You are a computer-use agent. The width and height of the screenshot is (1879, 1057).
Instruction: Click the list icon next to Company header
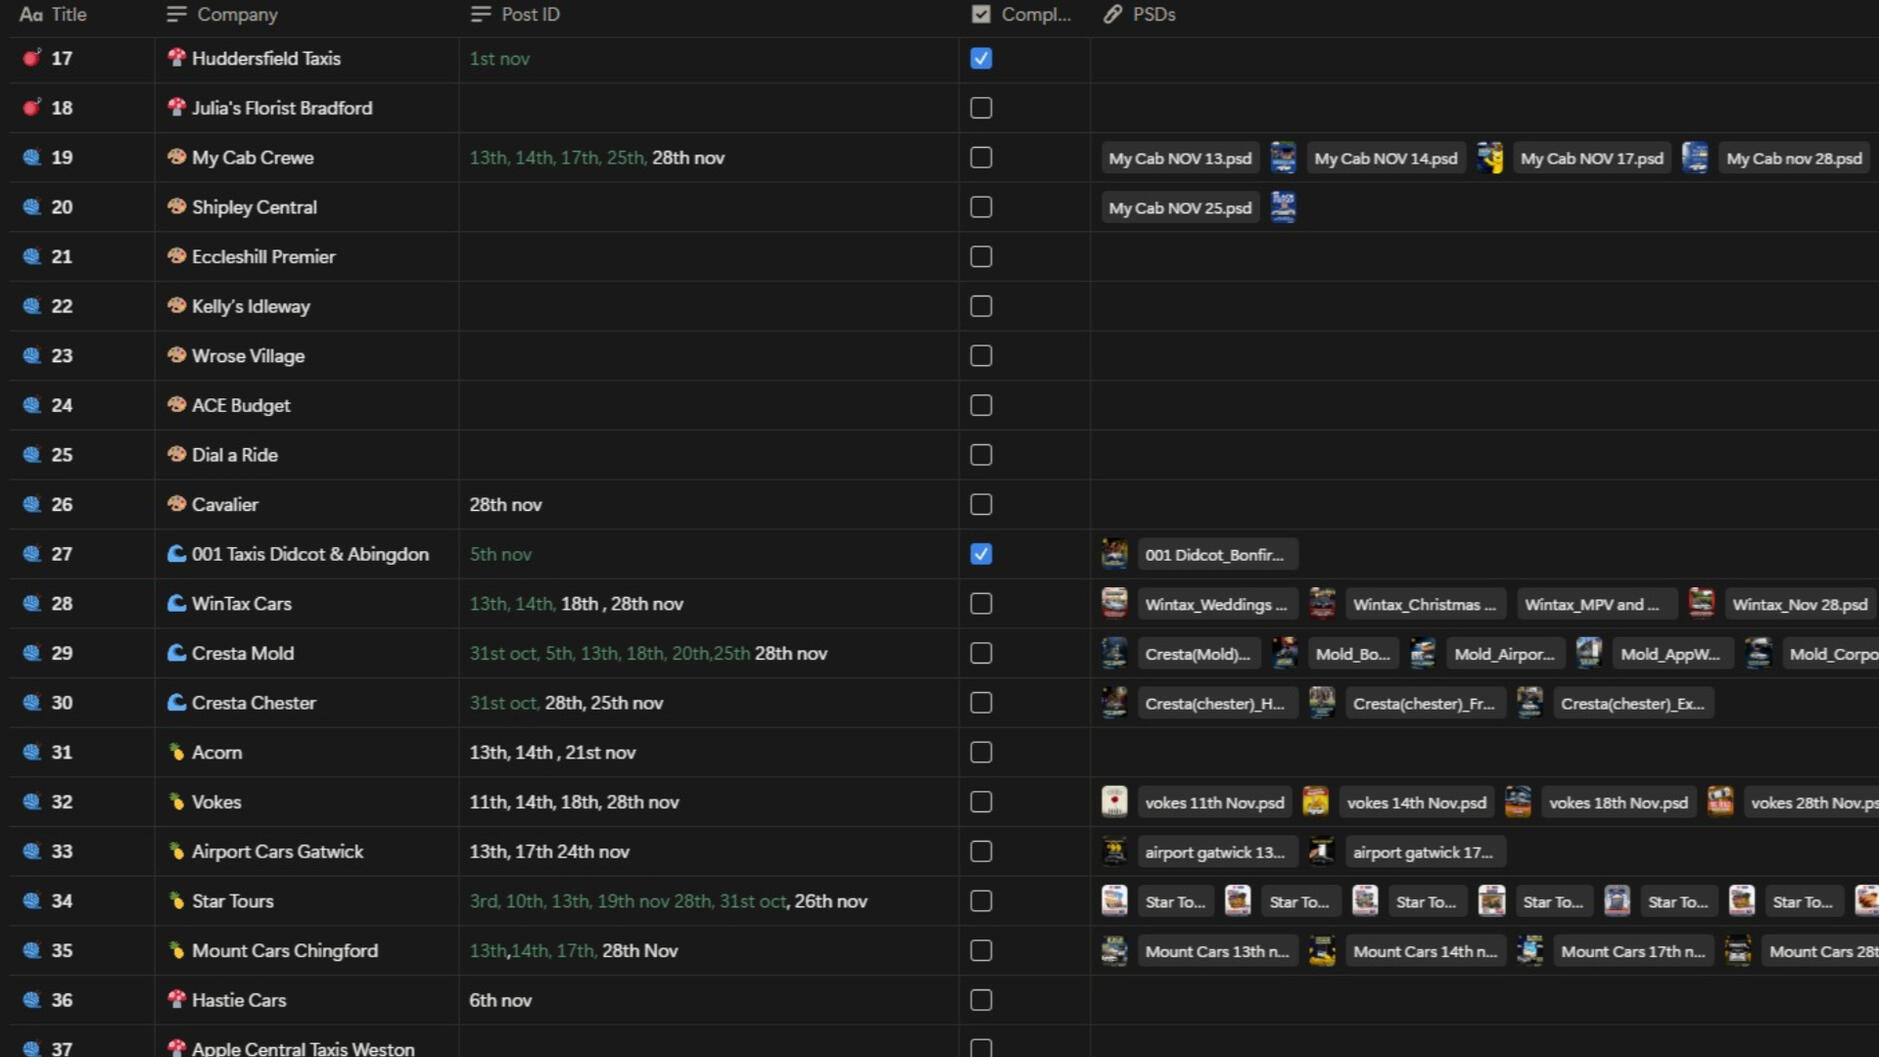176,14
